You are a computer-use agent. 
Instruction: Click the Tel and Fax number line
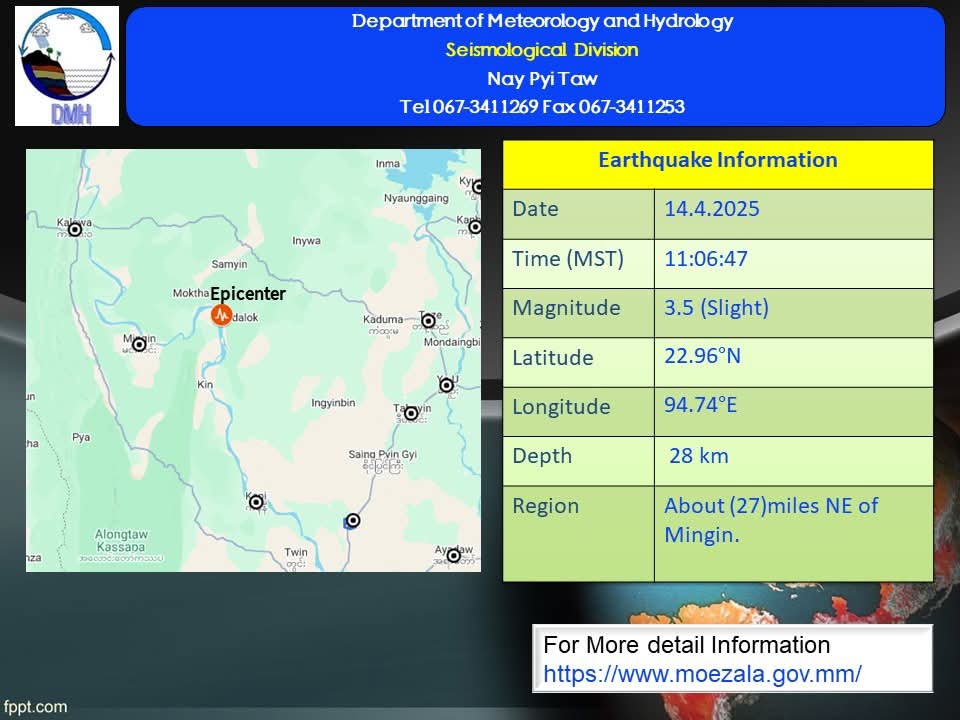pos(542,107)
